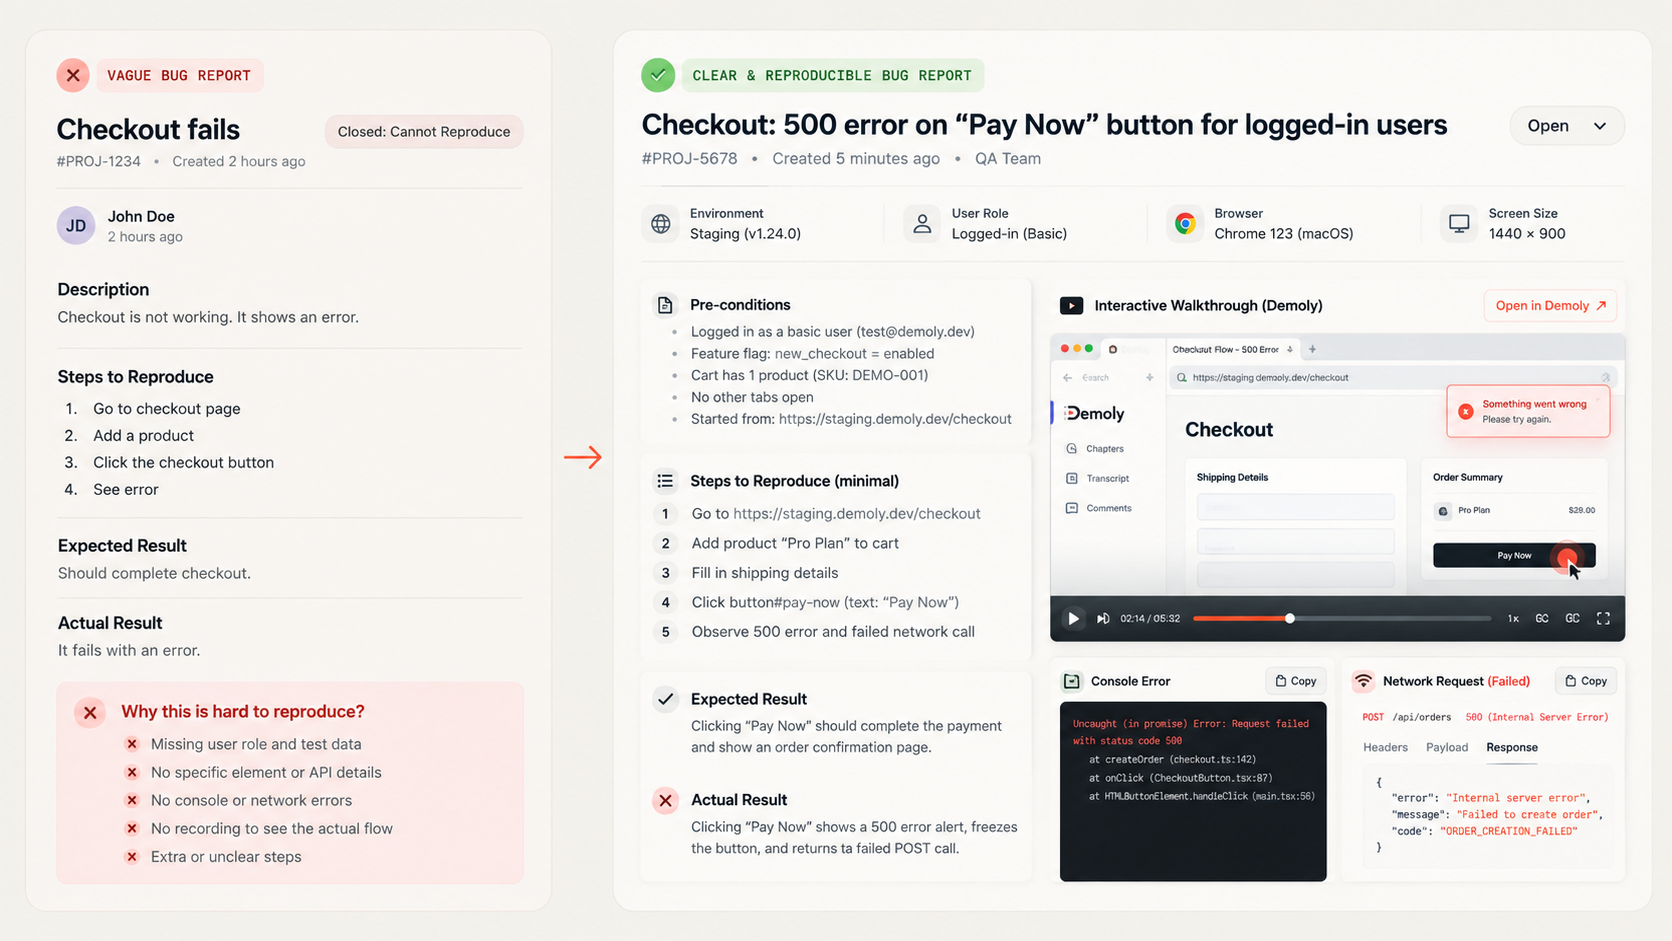Change the 1x playback speed
The image size is (1672, 941).
pyautogui.click(x=1513, y=619)
